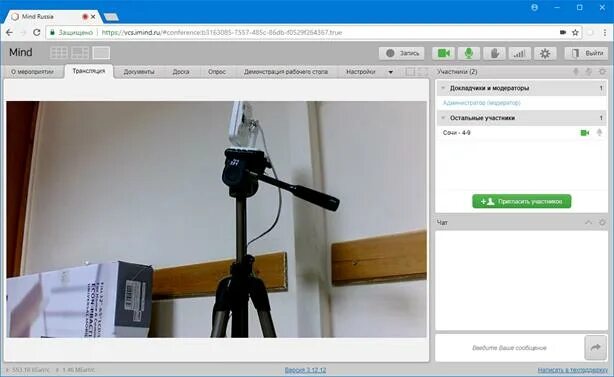The image size is (614, 377).
Task: Open the Документы tab
Action: tap(139, 72)
